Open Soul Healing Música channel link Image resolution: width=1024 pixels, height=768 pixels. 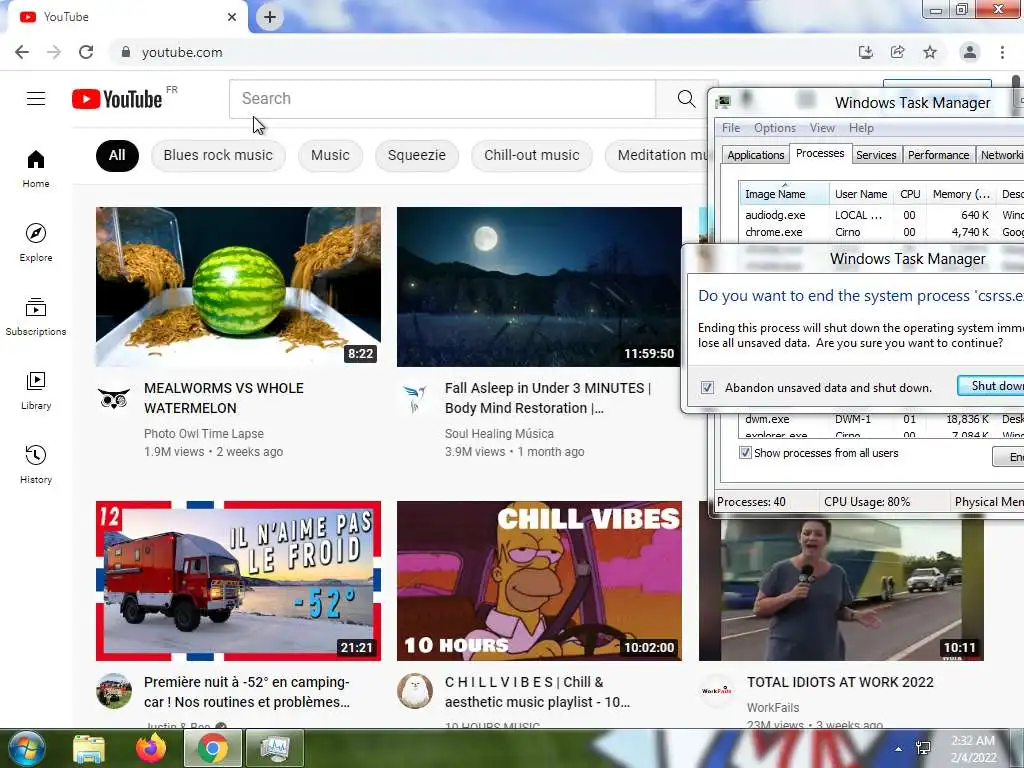[x=499, y=434]
